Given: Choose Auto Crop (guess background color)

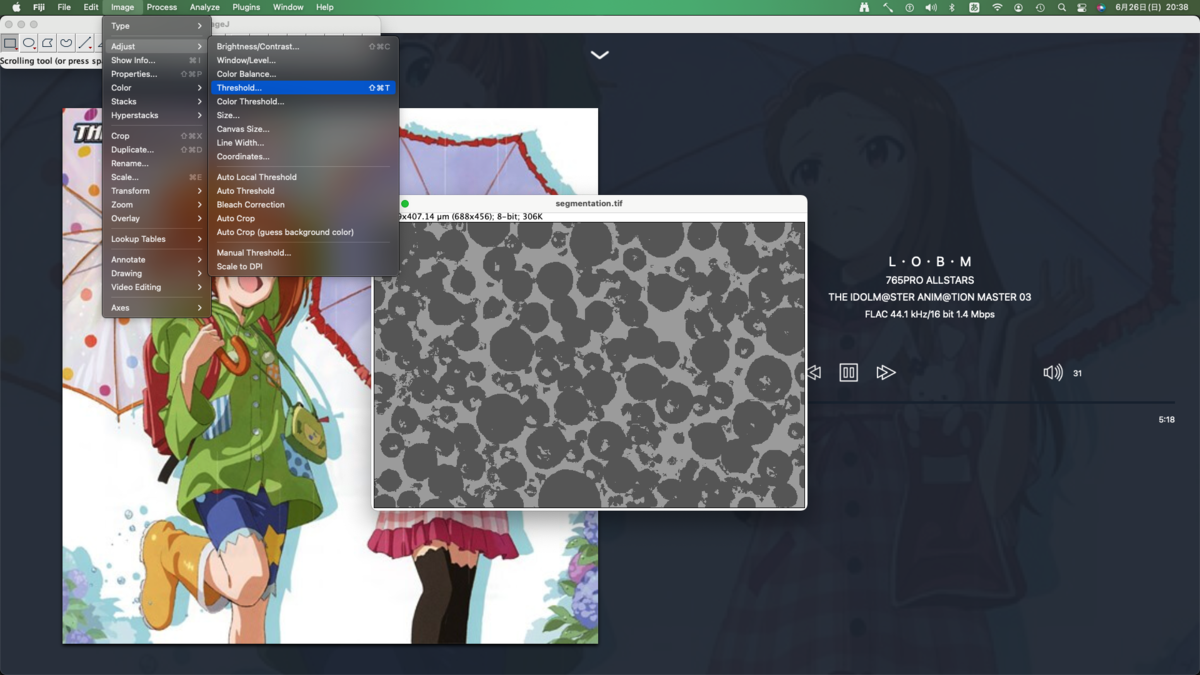Looking at the screenshot, I should coord(303,232).
